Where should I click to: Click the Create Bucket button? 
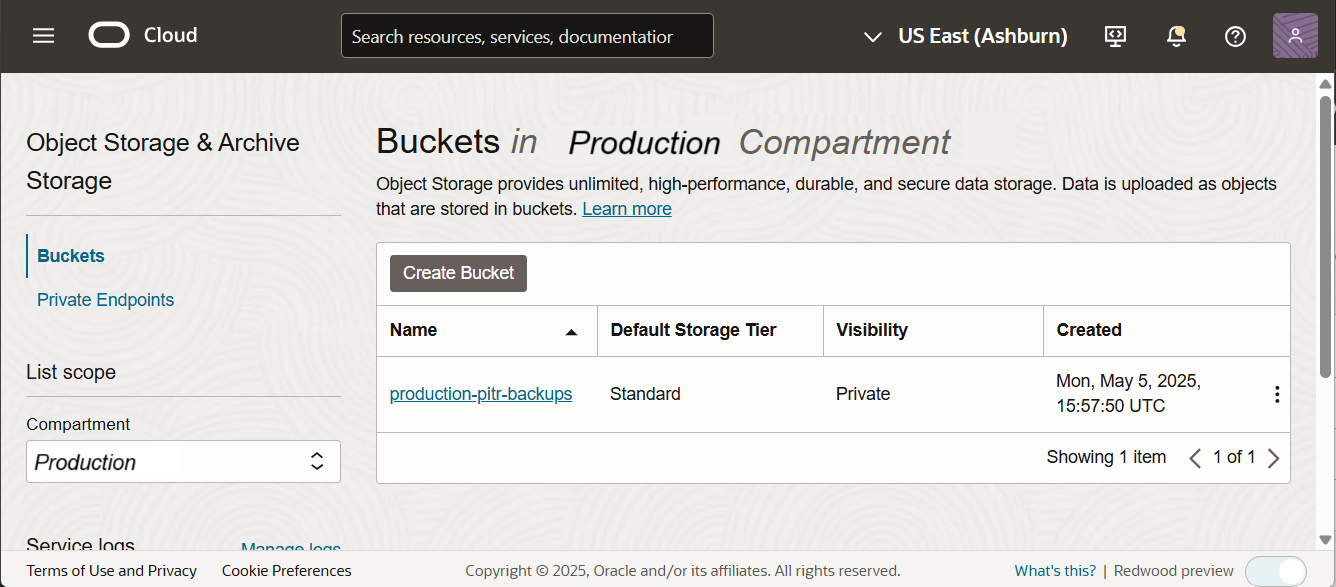coord(458,273)
